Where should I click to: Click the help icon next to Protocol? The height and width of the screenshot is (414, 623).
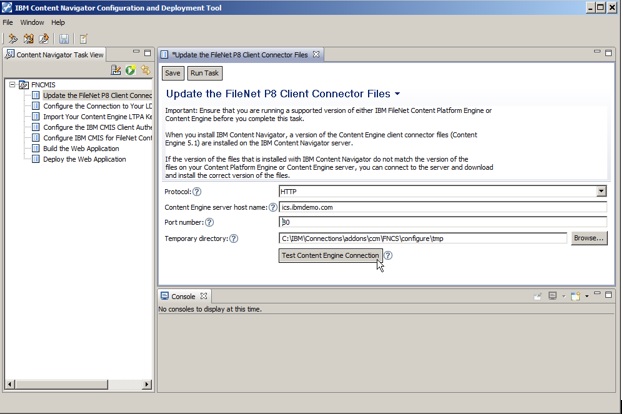(x=197, y=192)
